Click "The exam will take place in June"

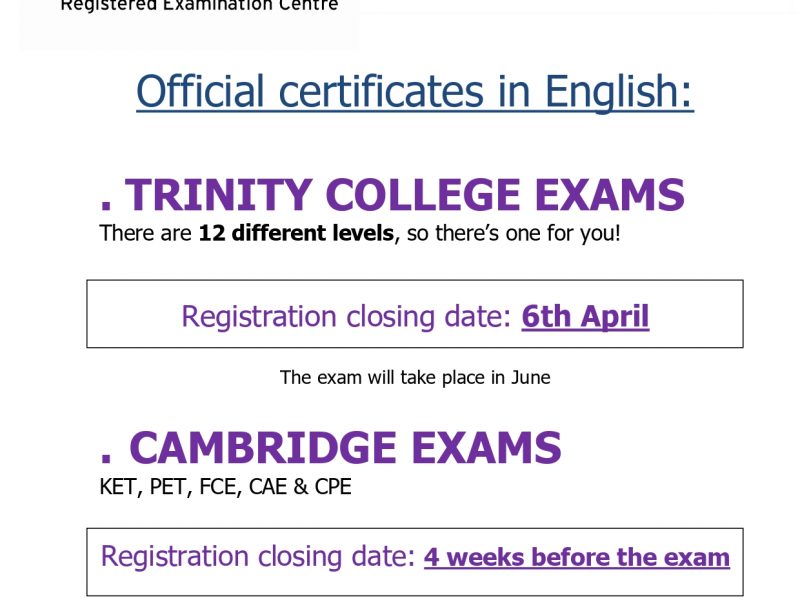point(415,378)
